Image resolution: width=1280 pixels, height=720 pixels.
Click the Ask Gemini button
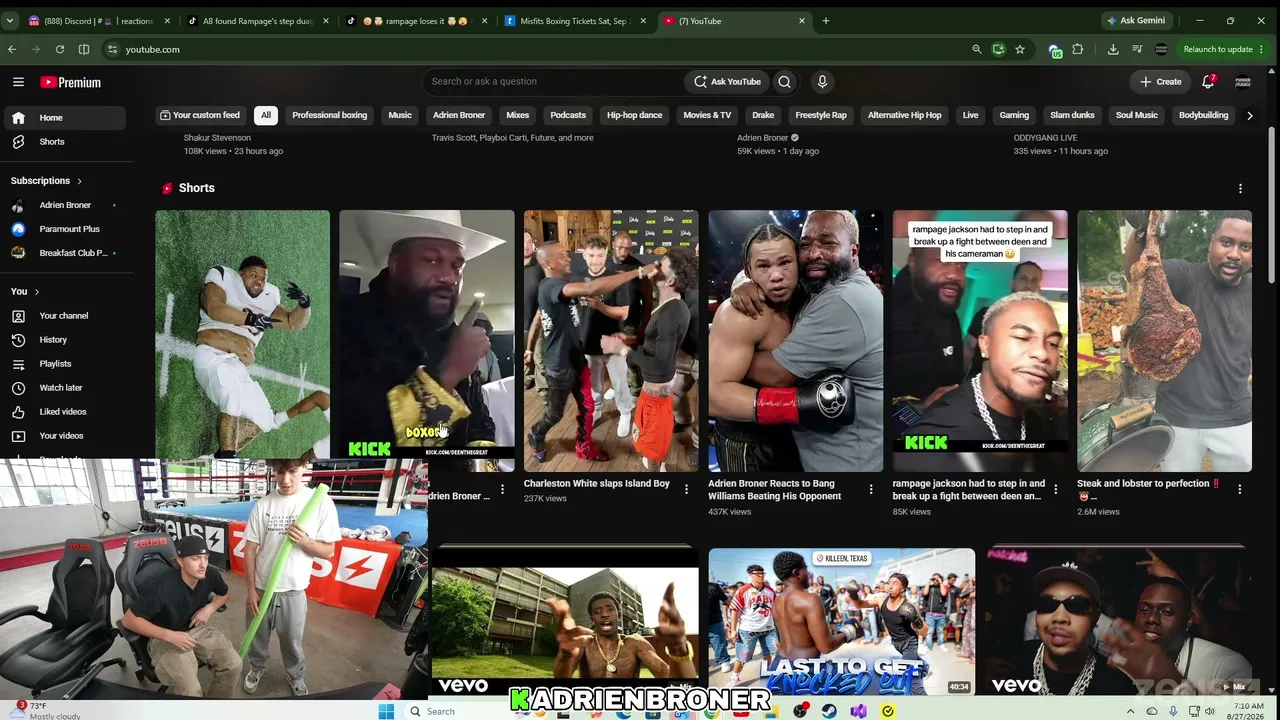point(1135,21)
